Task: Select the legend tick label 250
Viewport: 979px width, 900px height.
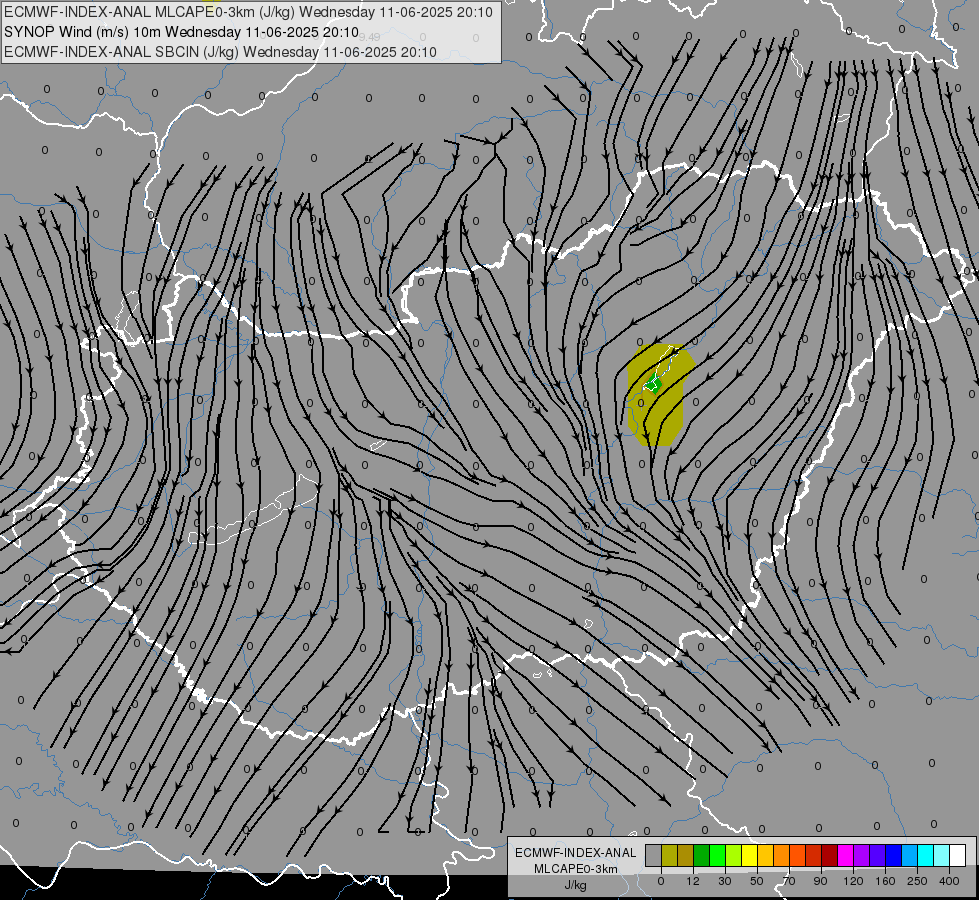Action: click(917, 881)
